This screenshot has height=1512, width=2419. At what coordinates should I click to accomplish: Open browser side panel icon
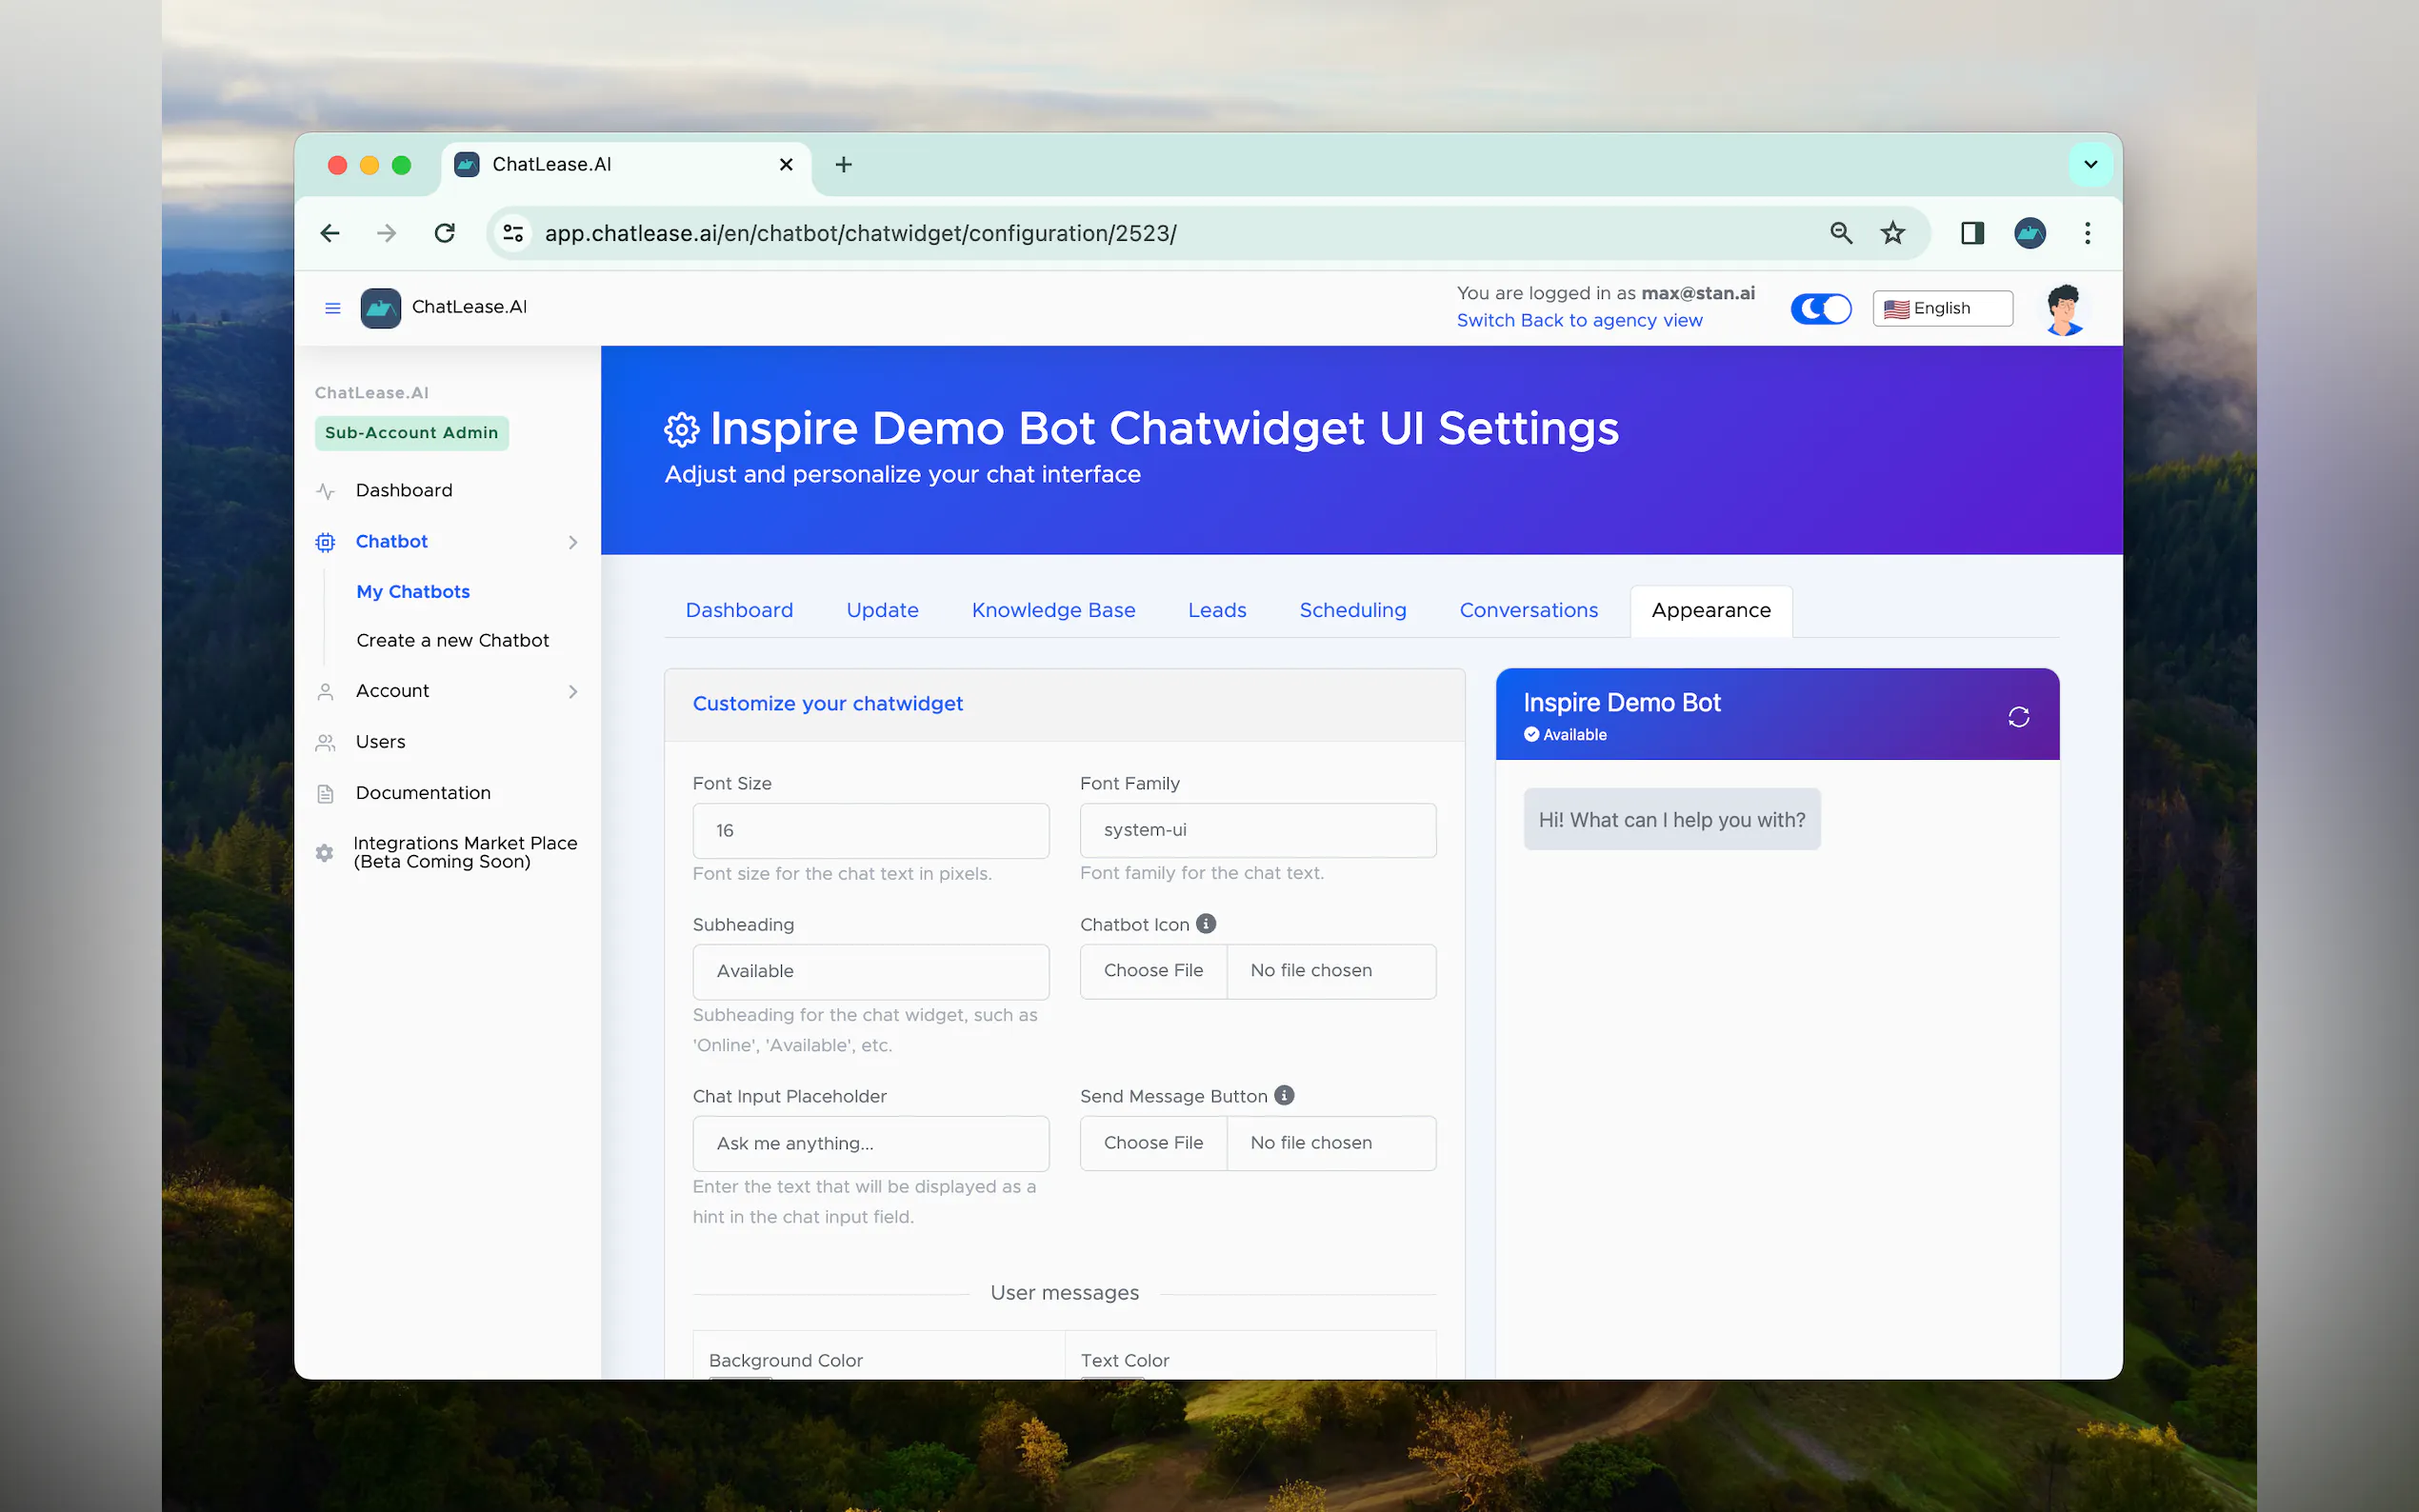click(1971, 233)
